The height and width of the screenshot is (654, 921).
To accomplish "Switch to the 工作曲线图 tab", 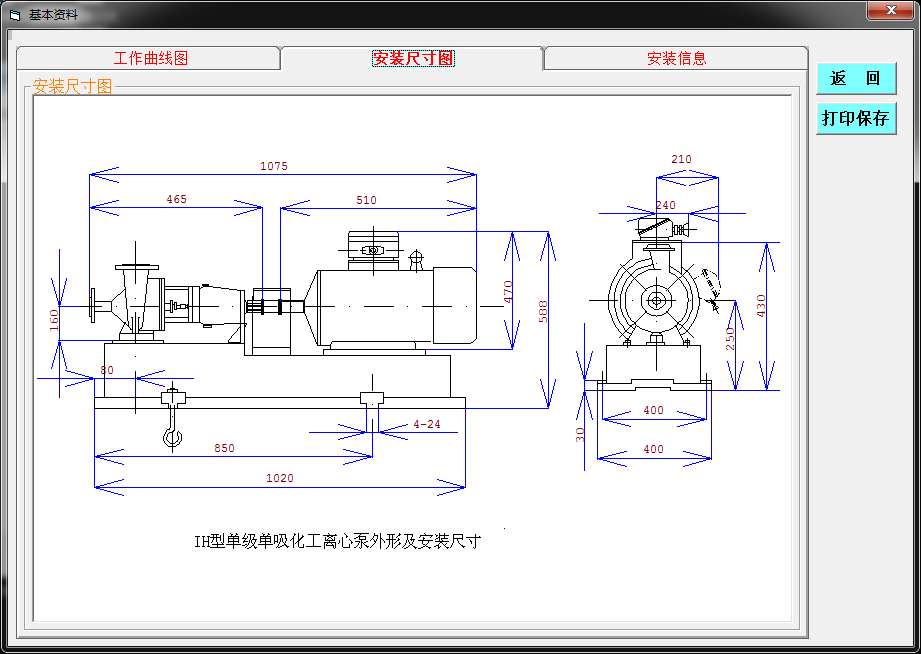I will click(x=150, y=58).
